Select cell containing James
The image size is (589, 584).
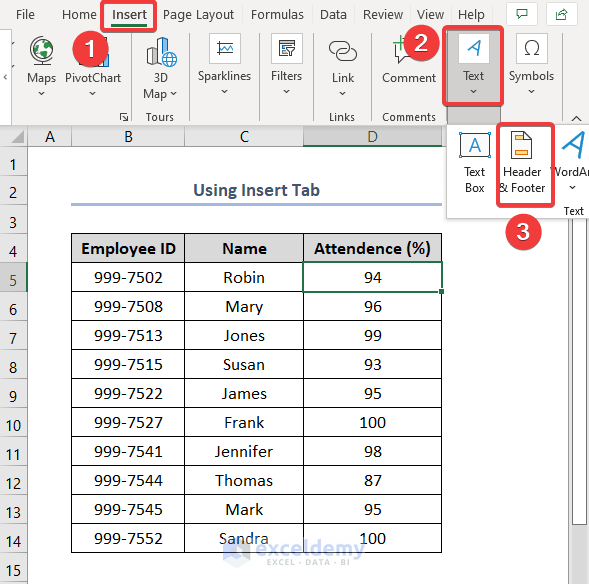point(244,393)
